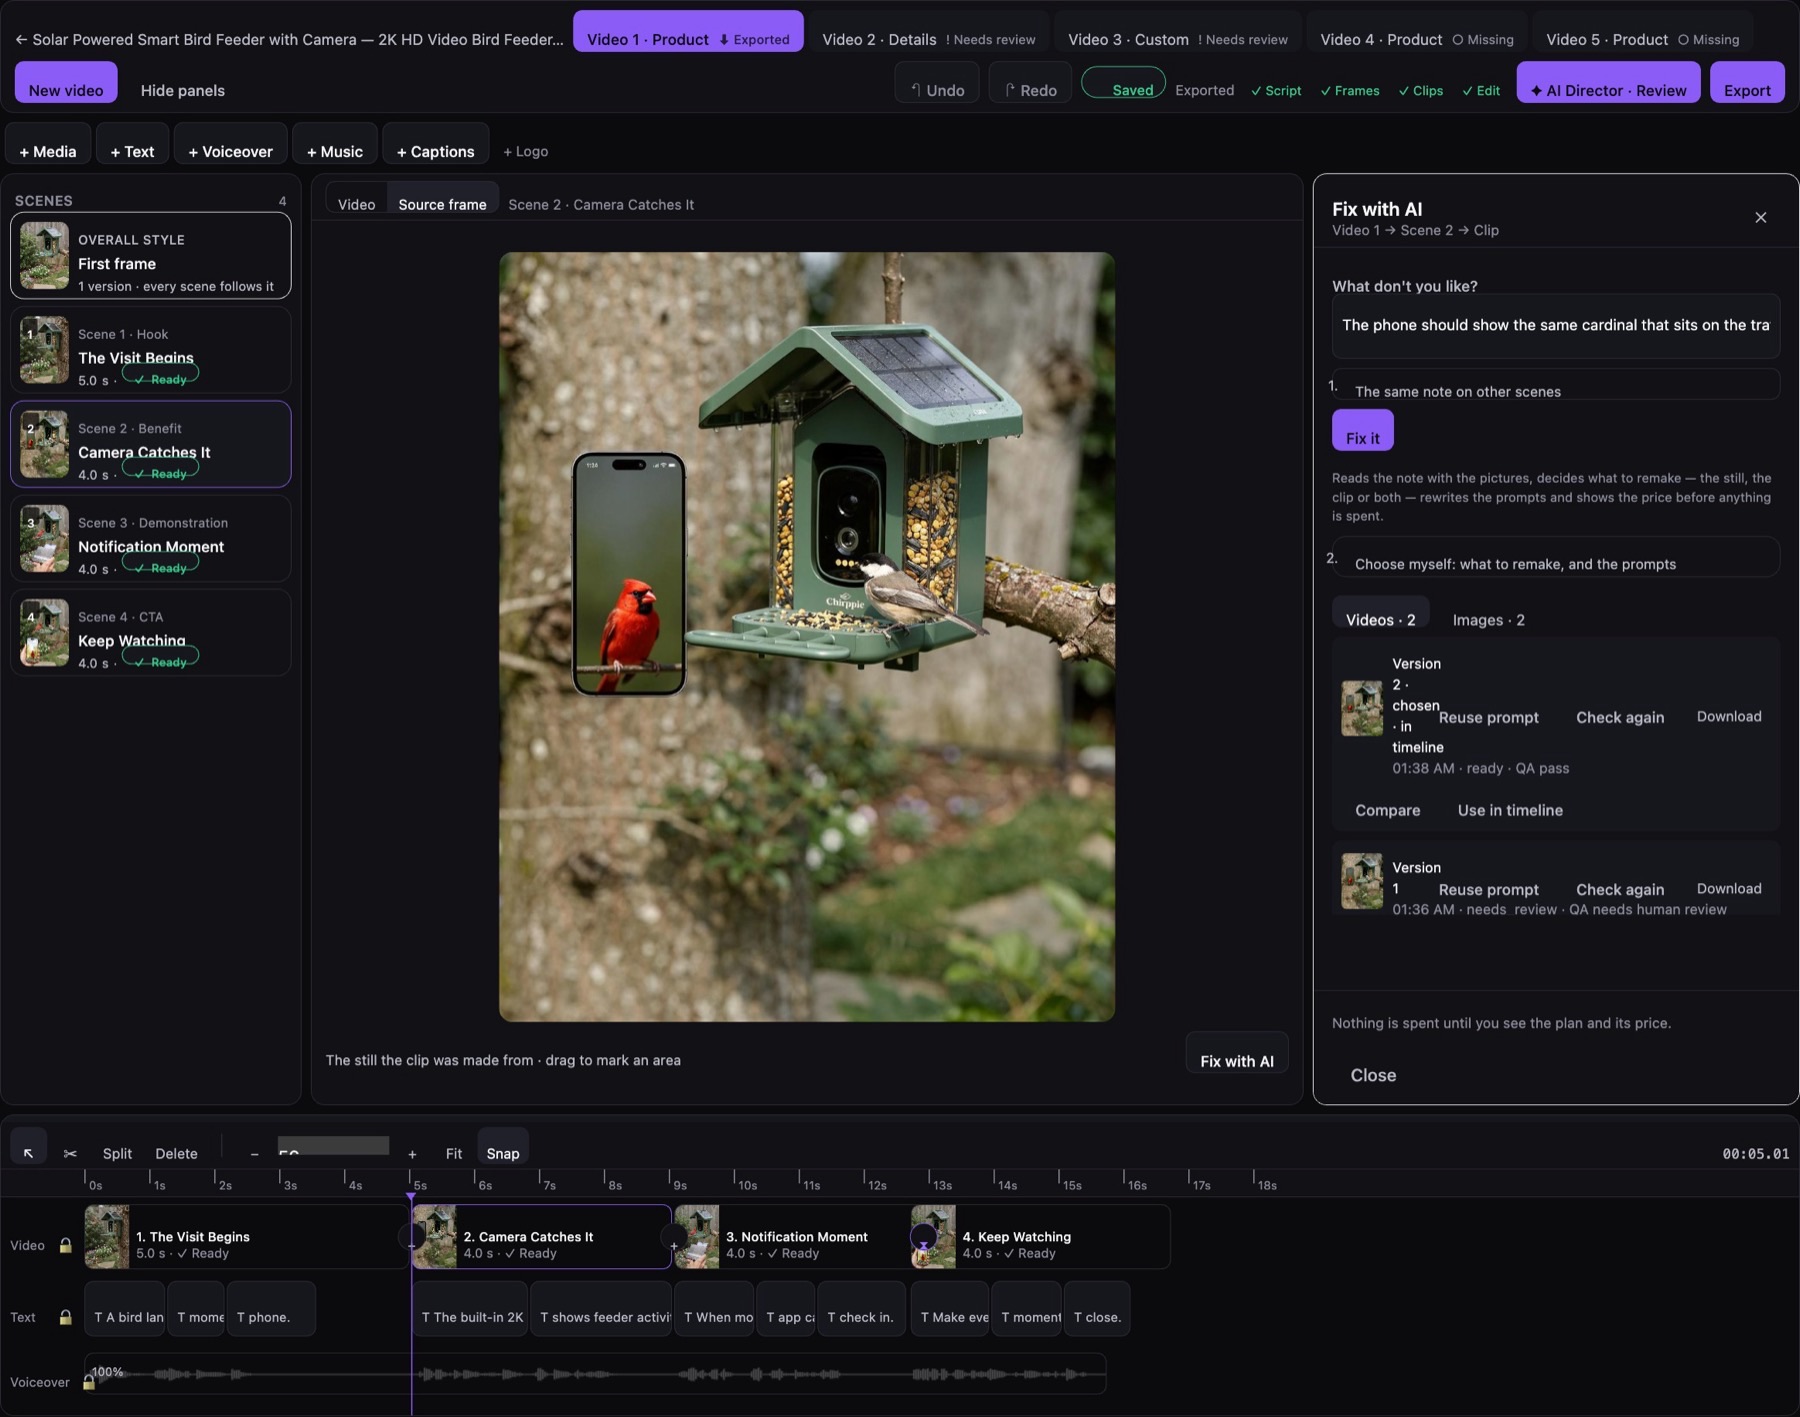Zoom out the timeline with minus
The height and width of the screenshot is (1417, 1800).
[x=254, y=1153]
